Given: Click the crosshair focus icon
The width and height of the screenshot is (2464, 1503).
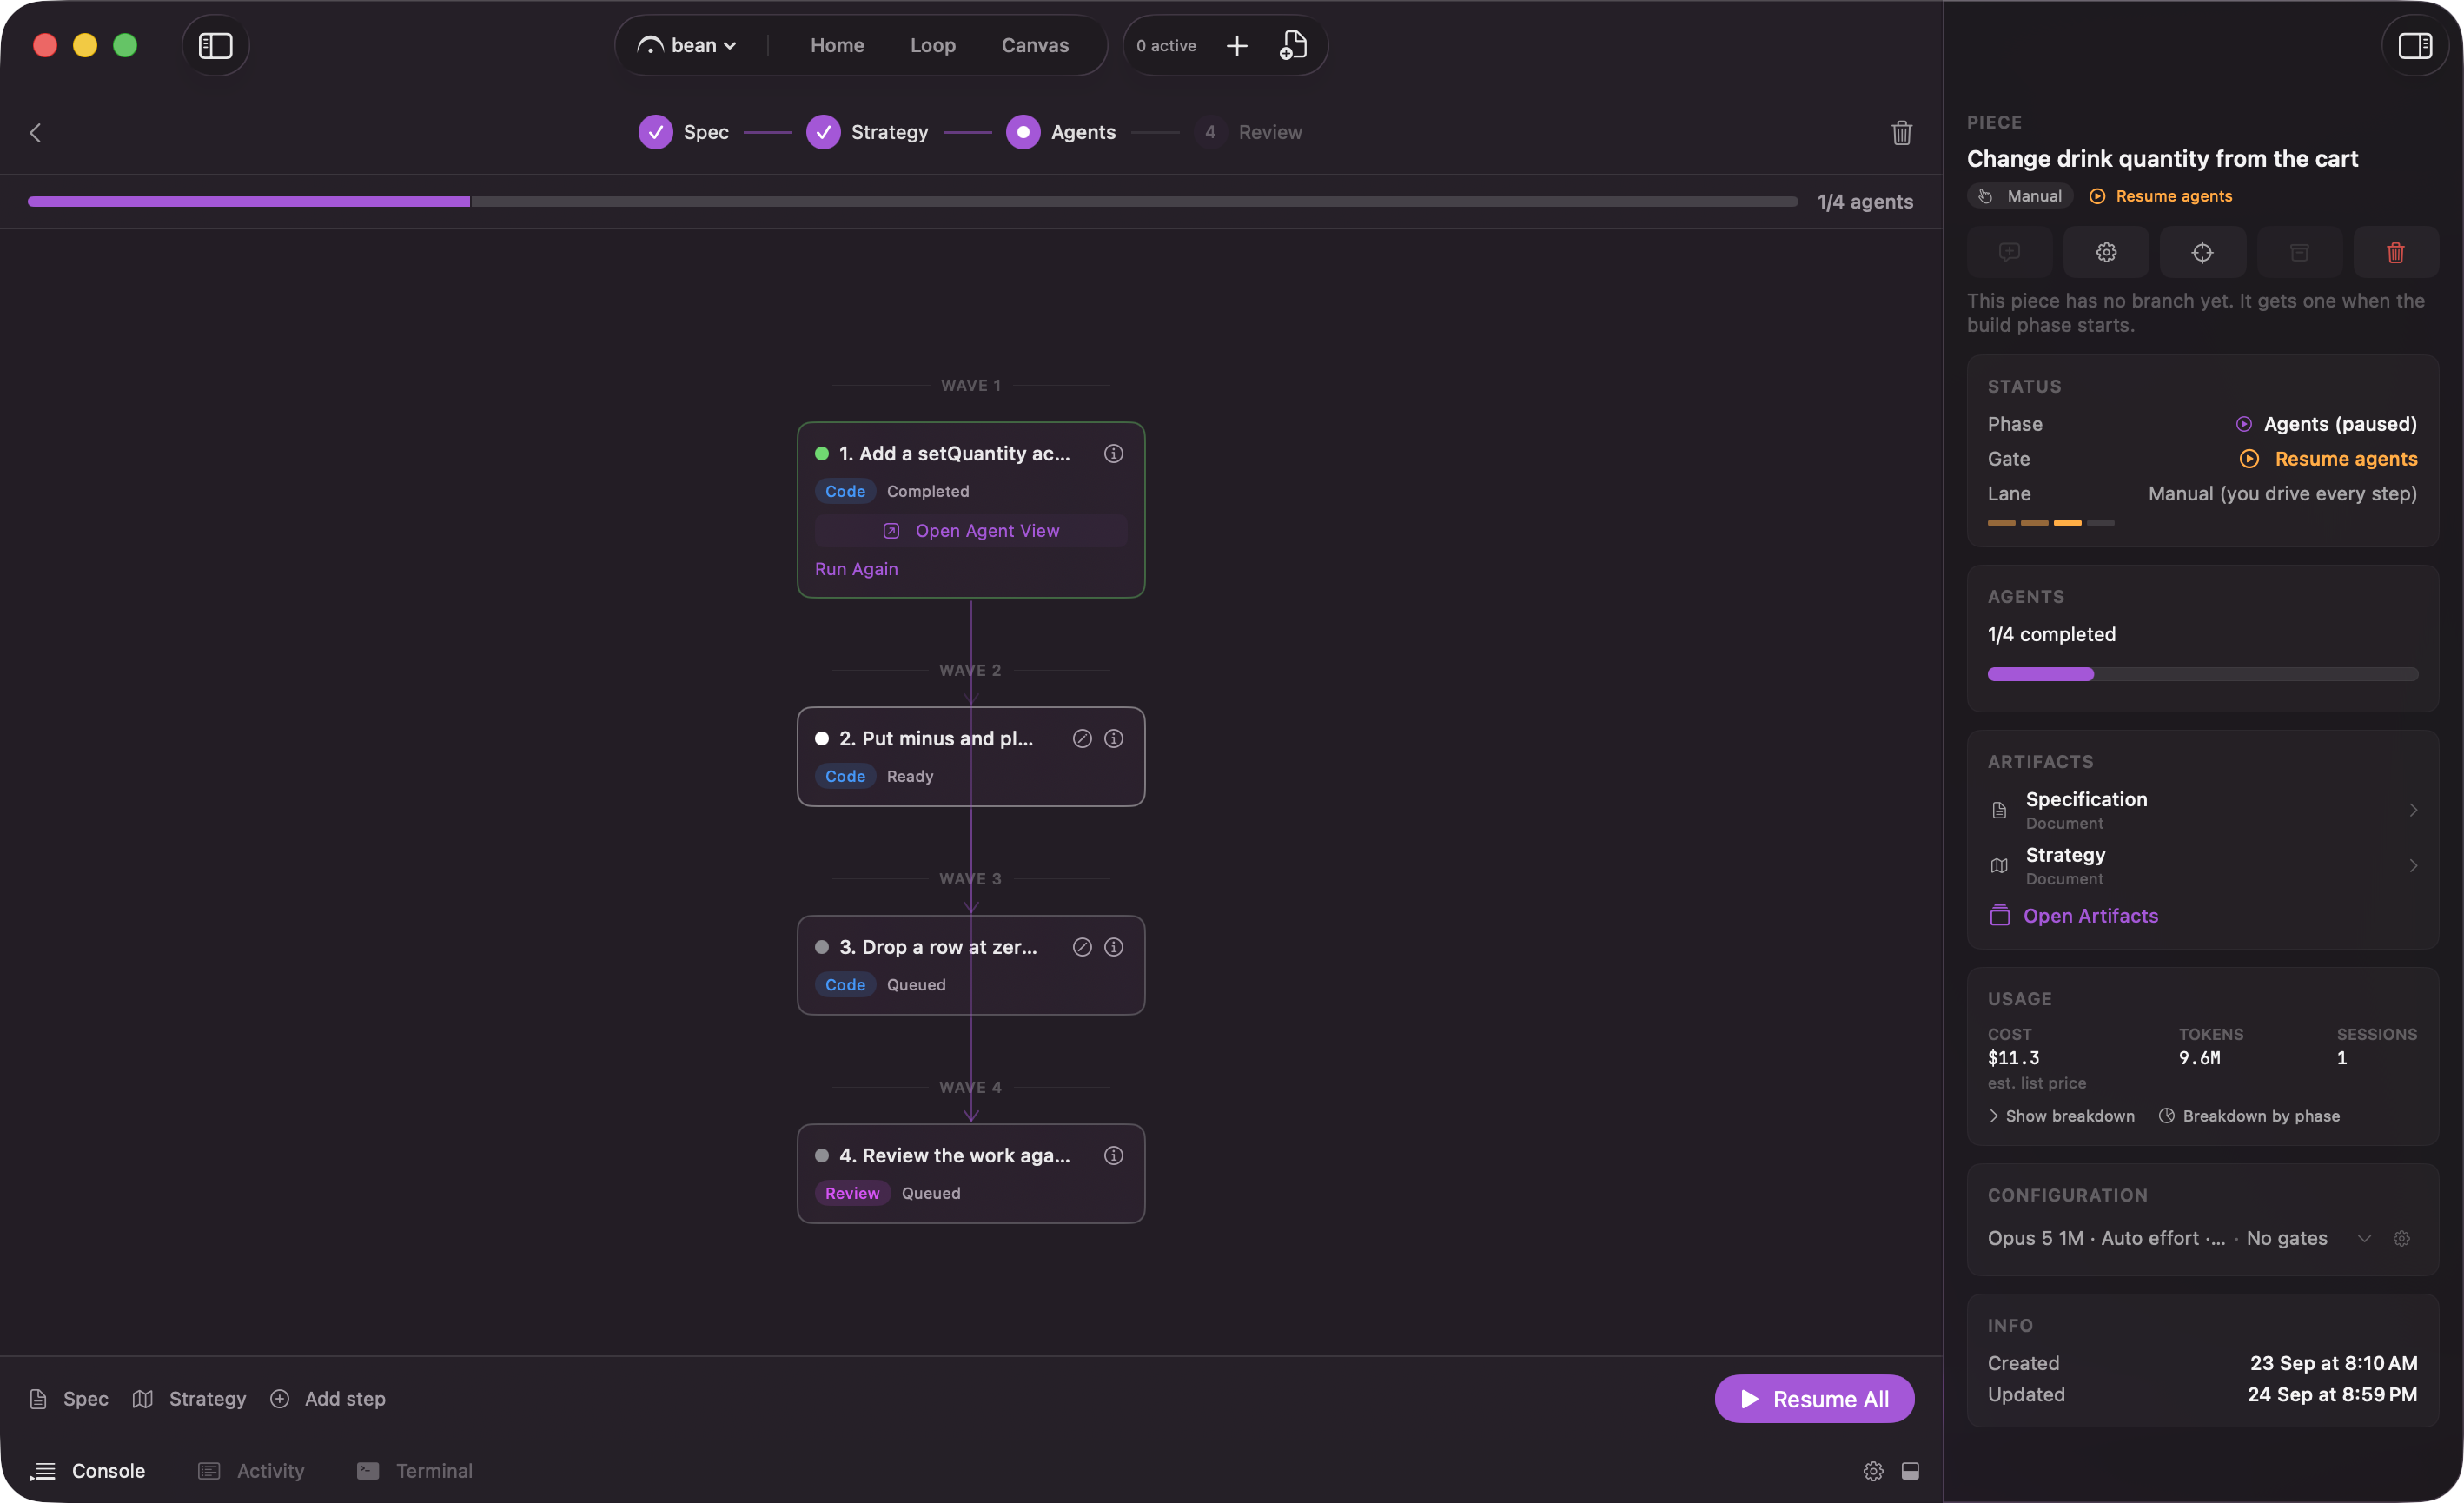Looking at the screenshot, I should [x=2202, y=252].
